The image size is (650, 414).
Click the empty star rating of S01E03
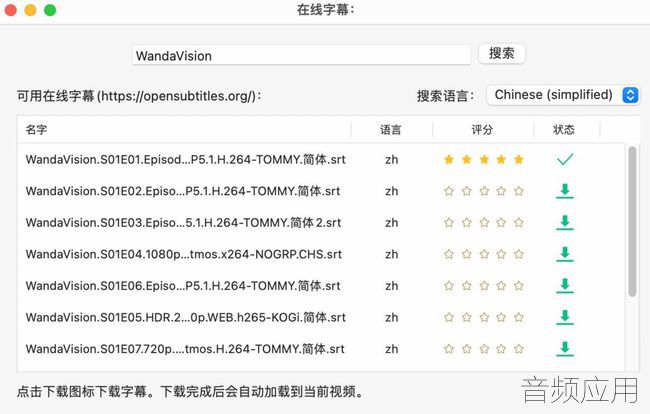(484, 223)
